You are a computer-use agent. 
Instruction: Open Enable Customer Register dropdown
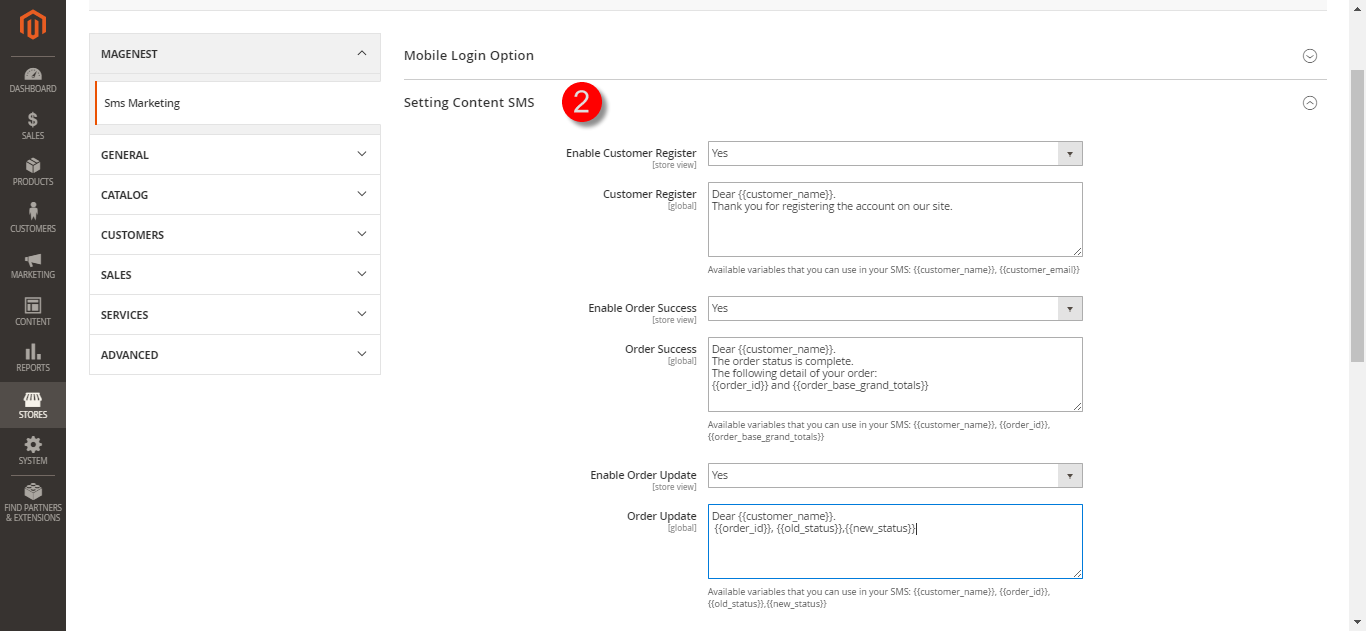coord(894,154)
